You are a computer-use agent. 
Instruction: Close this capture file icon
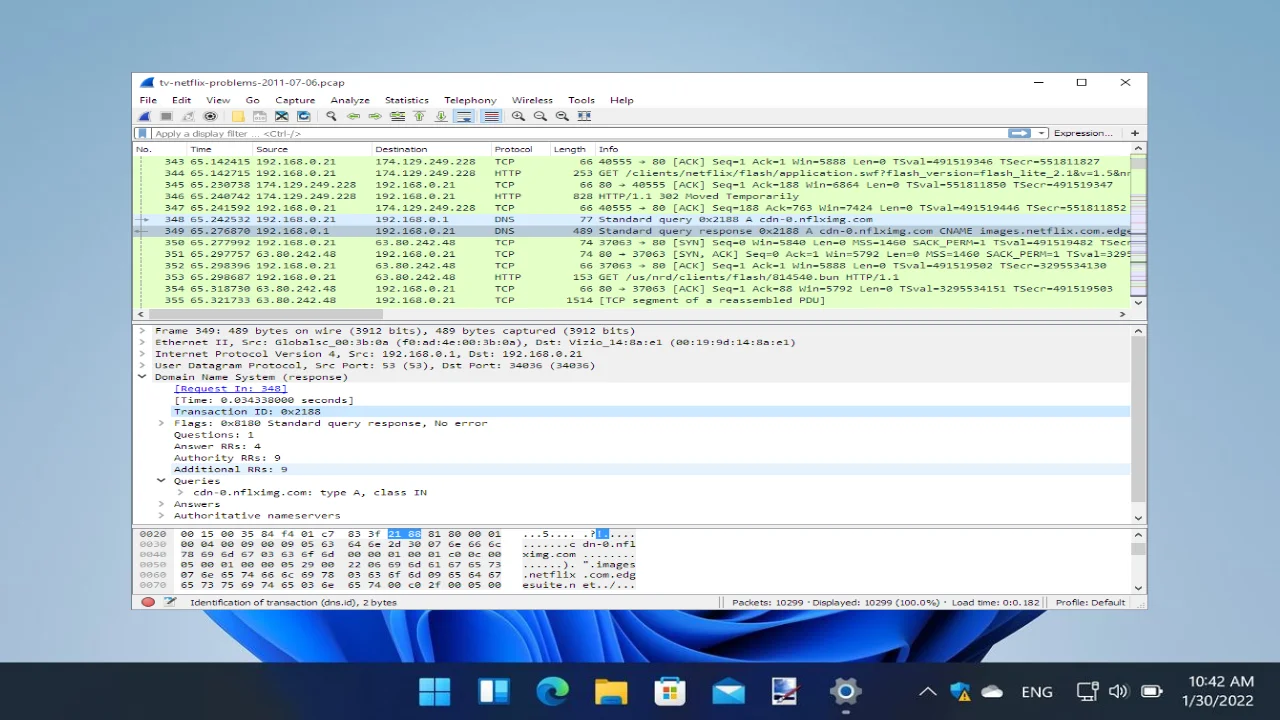(282, 116)
